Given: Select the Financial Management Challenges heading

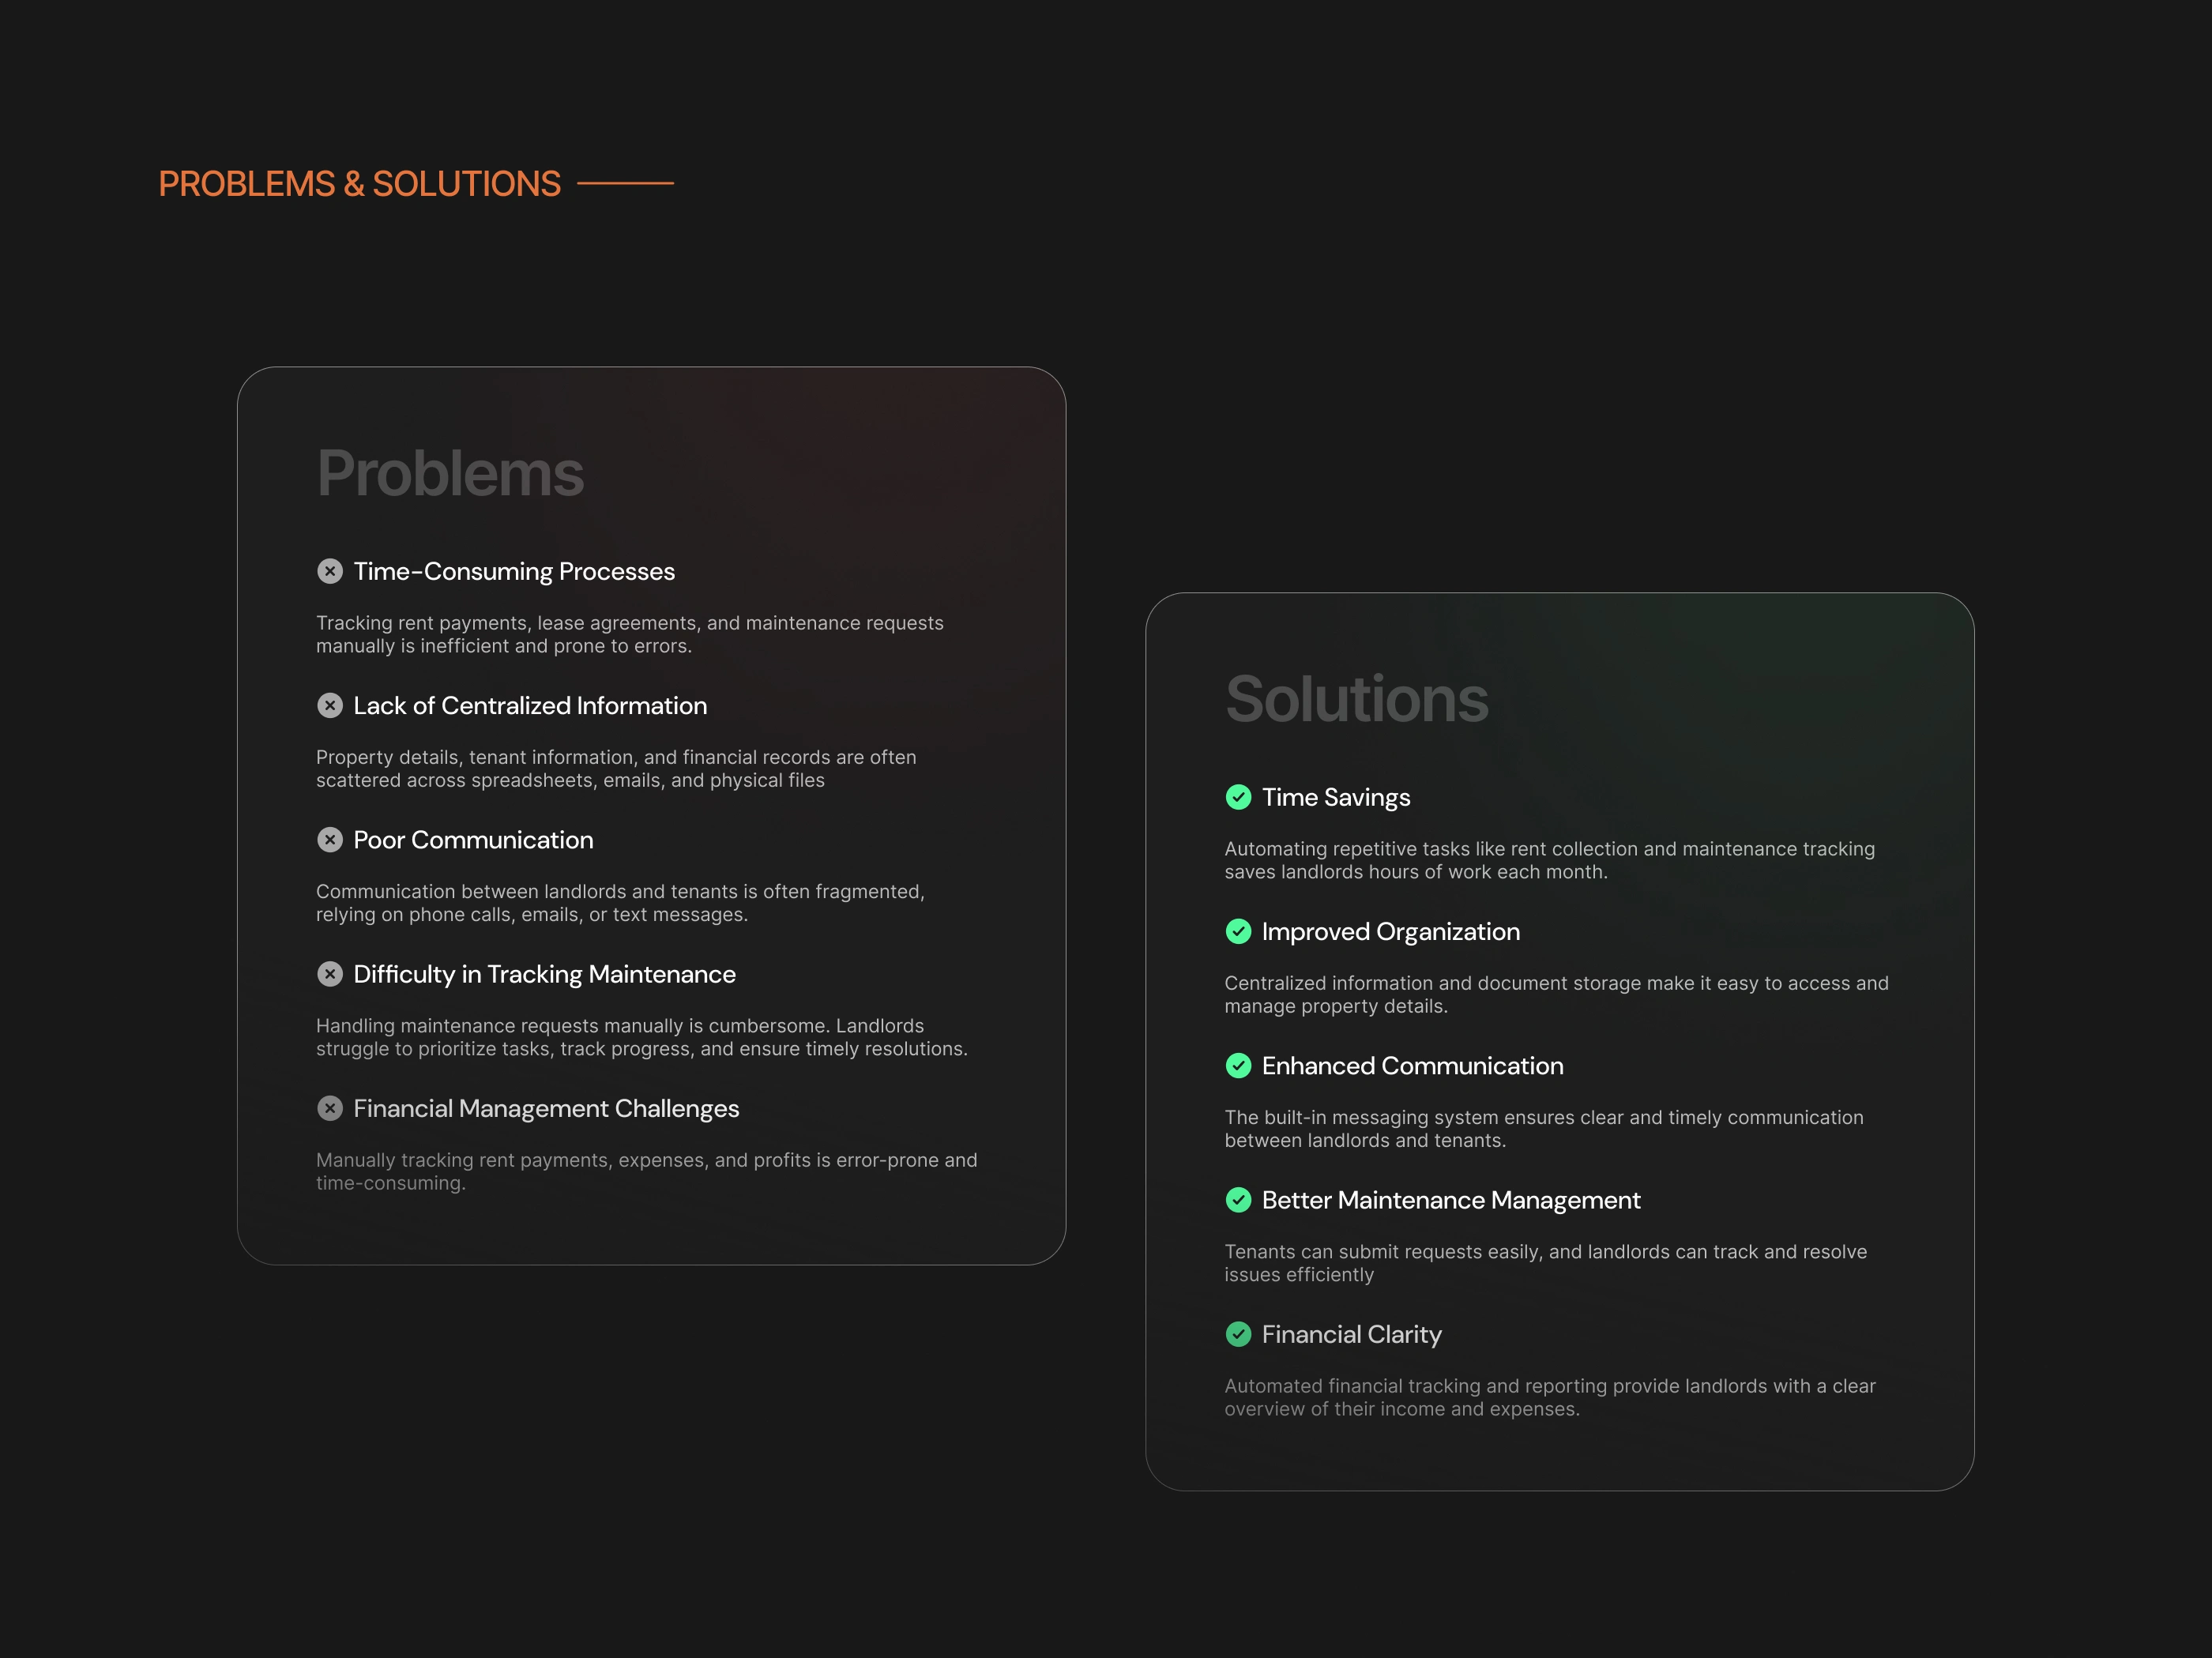Looking at the screenshot, I should (546, 1109).
